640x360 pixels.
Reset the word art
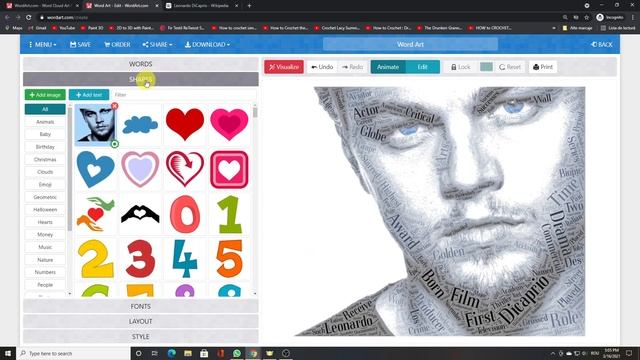coord(510,67)
